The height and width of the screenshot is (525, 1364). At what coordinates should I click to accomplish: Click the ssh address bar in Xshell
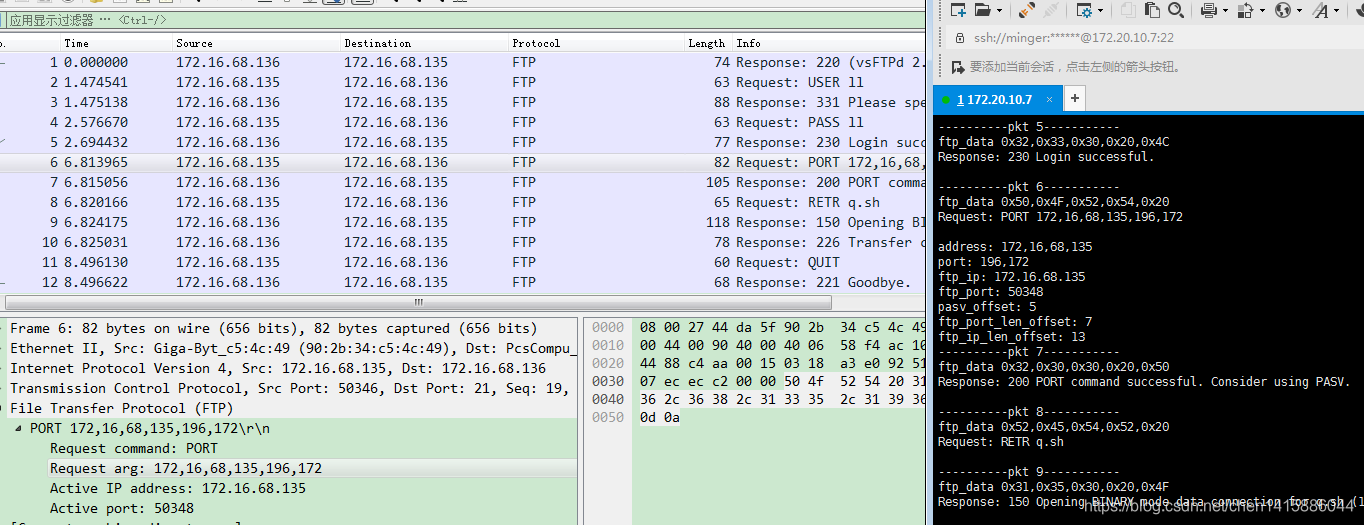point(1155,37)
